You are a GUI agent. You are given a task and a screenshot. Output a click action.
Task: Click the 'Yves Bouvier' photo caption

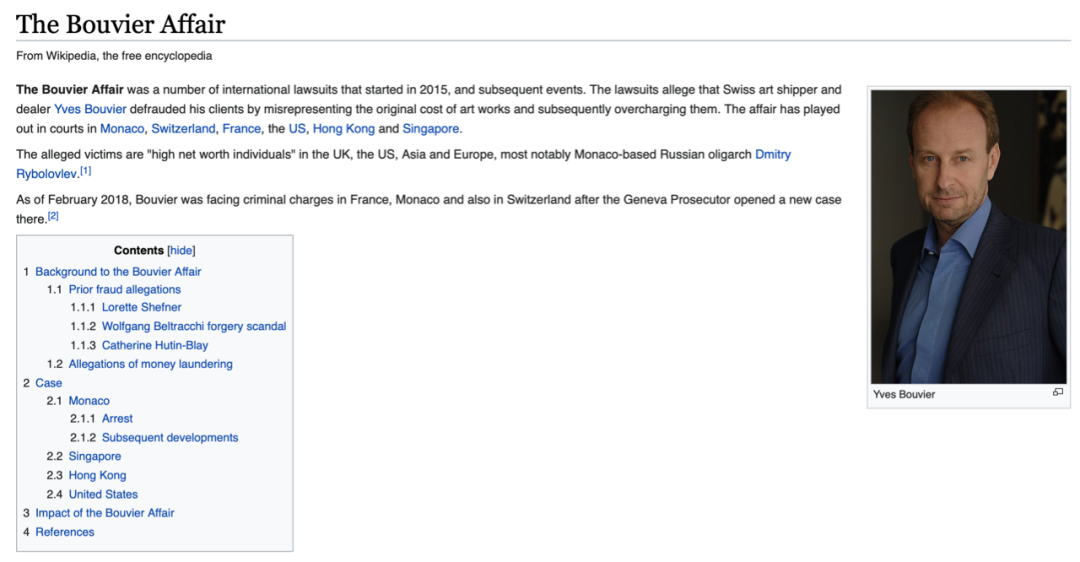(904, 395)
